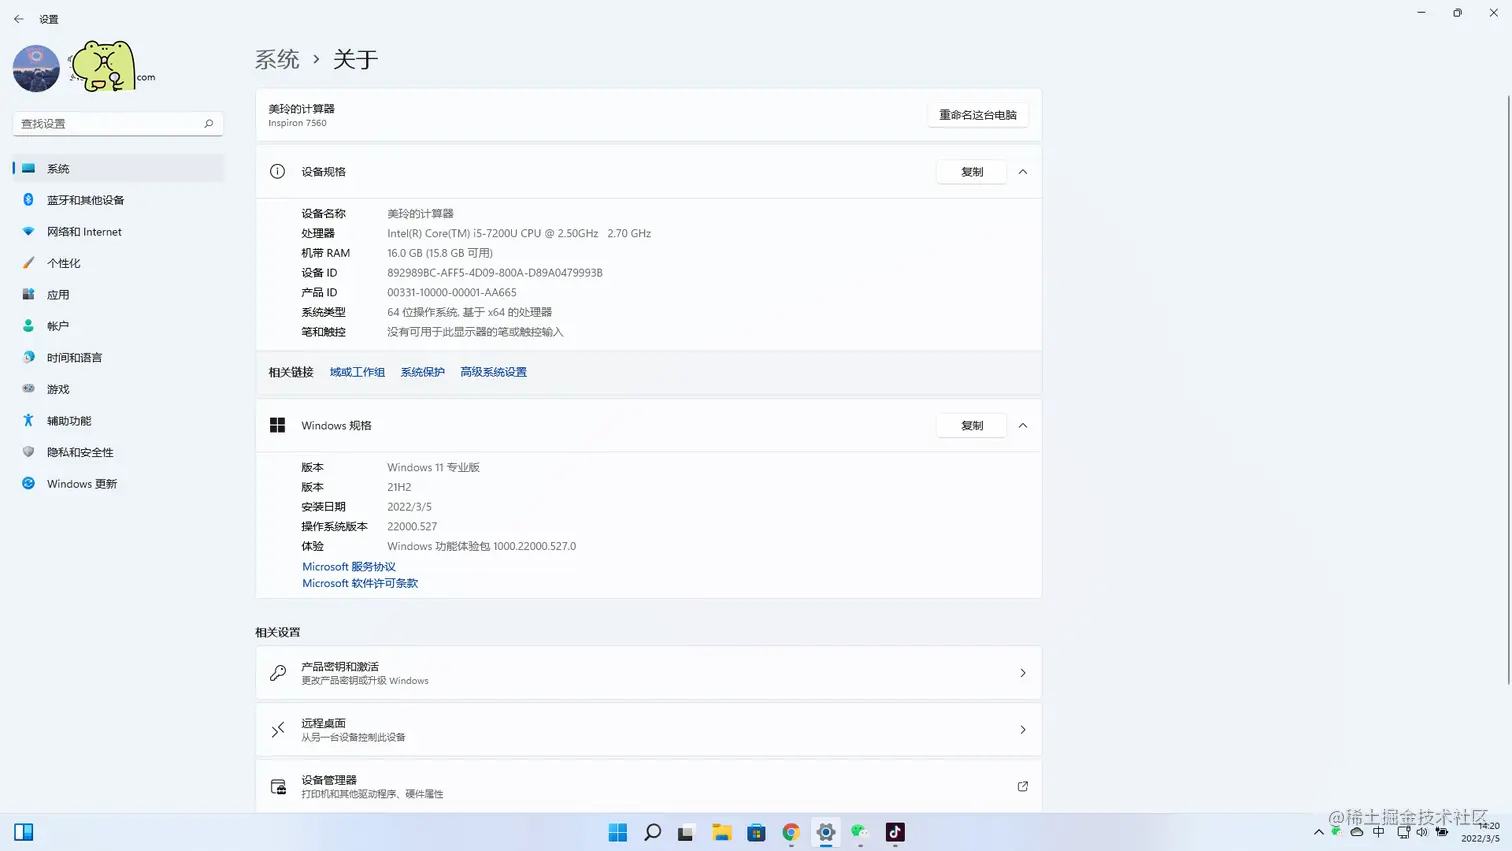1512x851 pixels.
Task: Open Google Chrome from the taskbar
Action: point(791,832)
